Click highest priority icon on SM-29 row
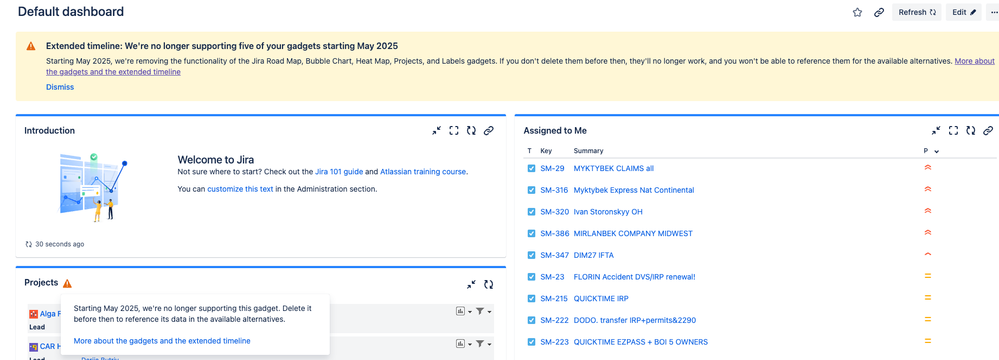The height and width of the screenshot is (360, 999). click(x=928, y=168)
